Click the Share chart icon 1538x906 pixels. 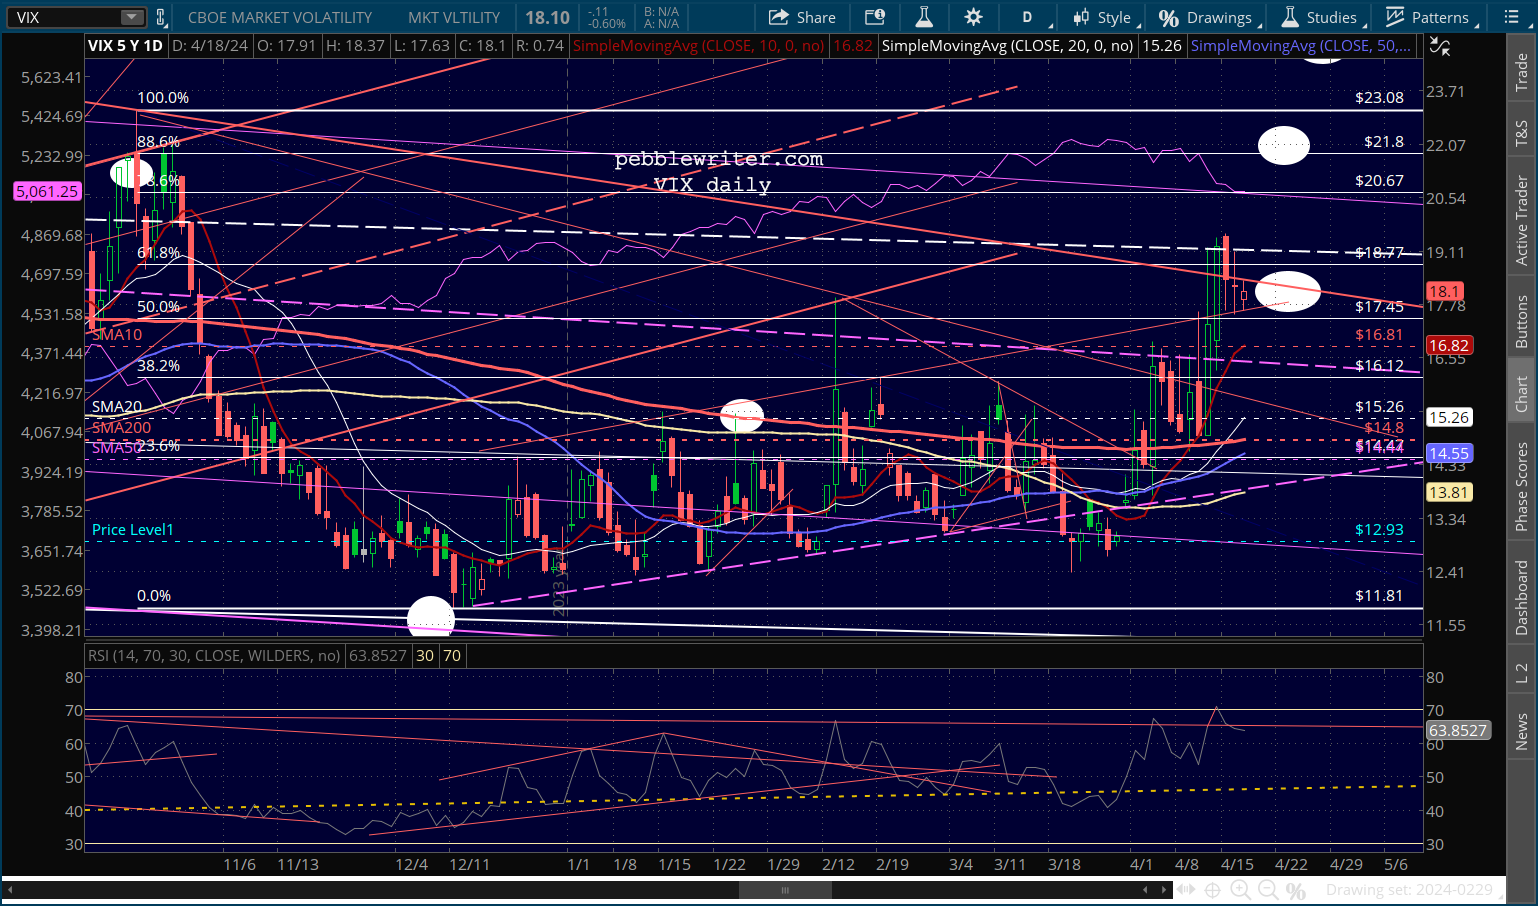tap(802, 17)
